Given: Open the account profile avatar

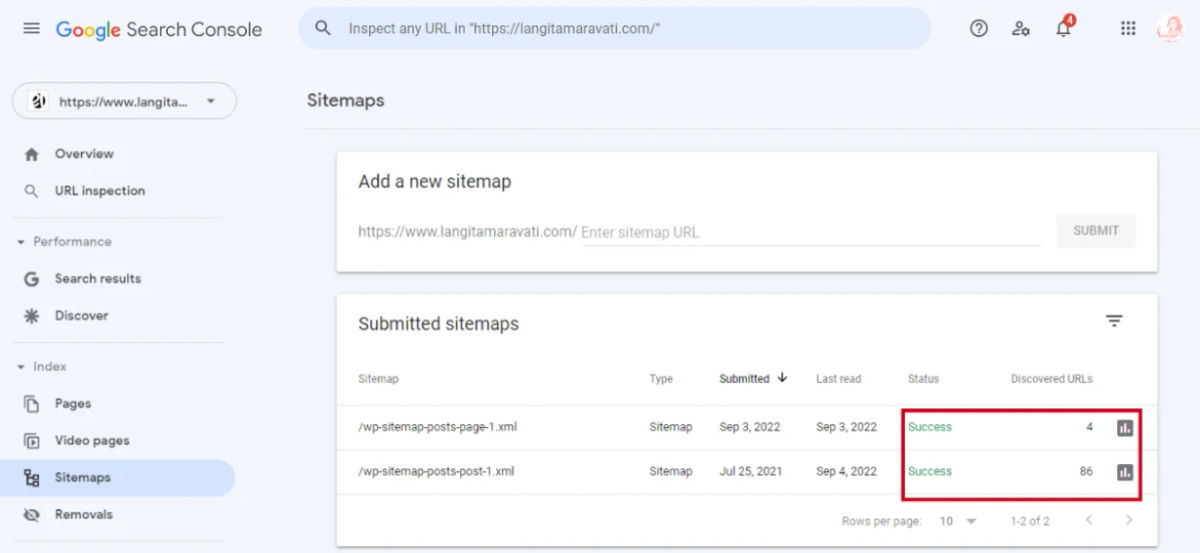Looking at the screenshot, I should coord(1170,29).
